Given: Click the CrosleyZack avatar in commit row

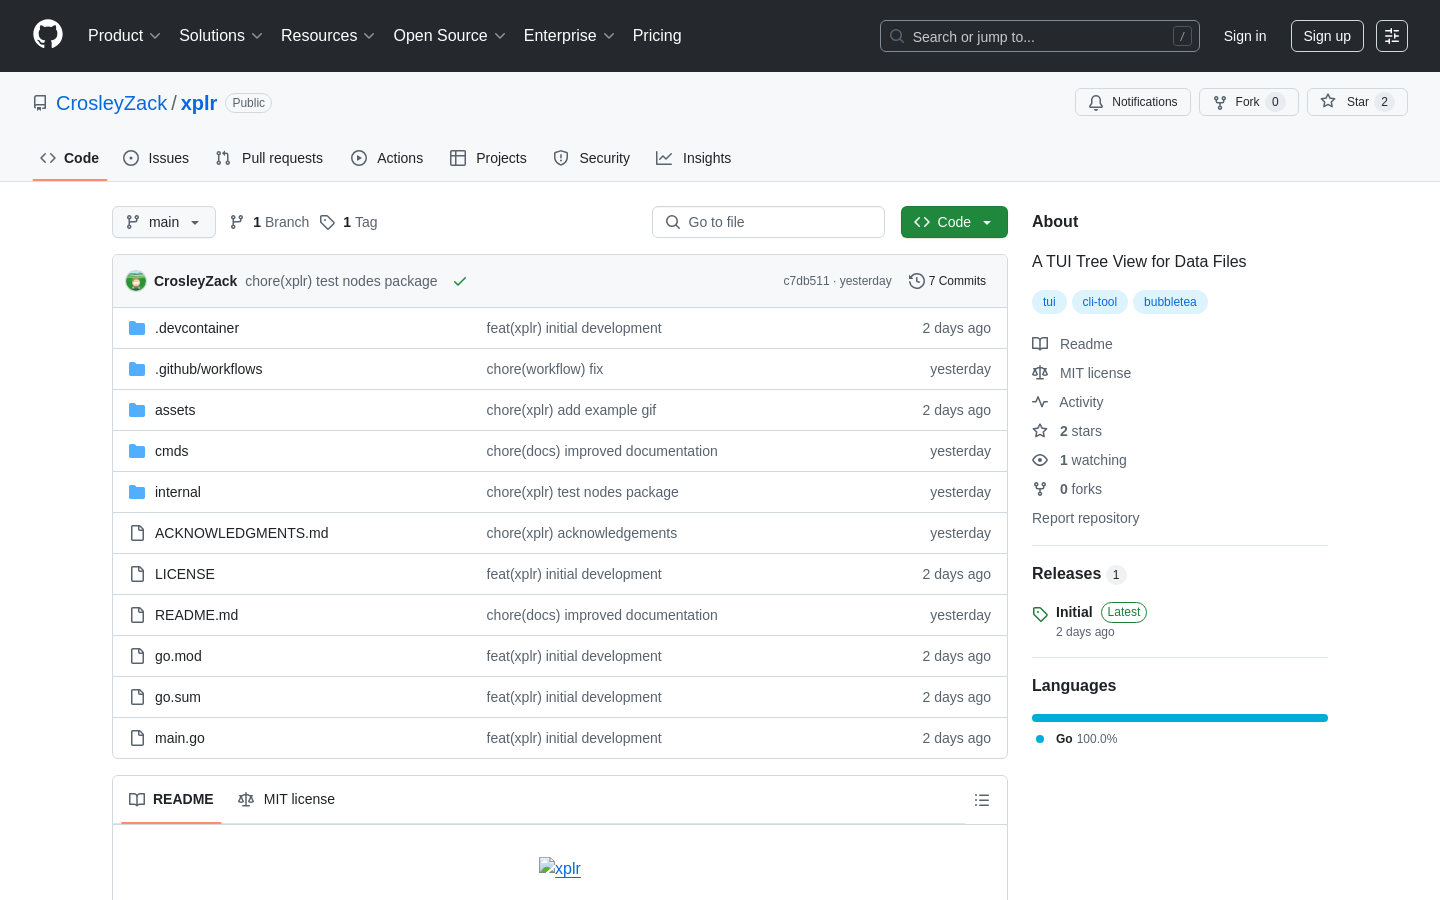Looking at the screenshot, I should tap(136, 281).
